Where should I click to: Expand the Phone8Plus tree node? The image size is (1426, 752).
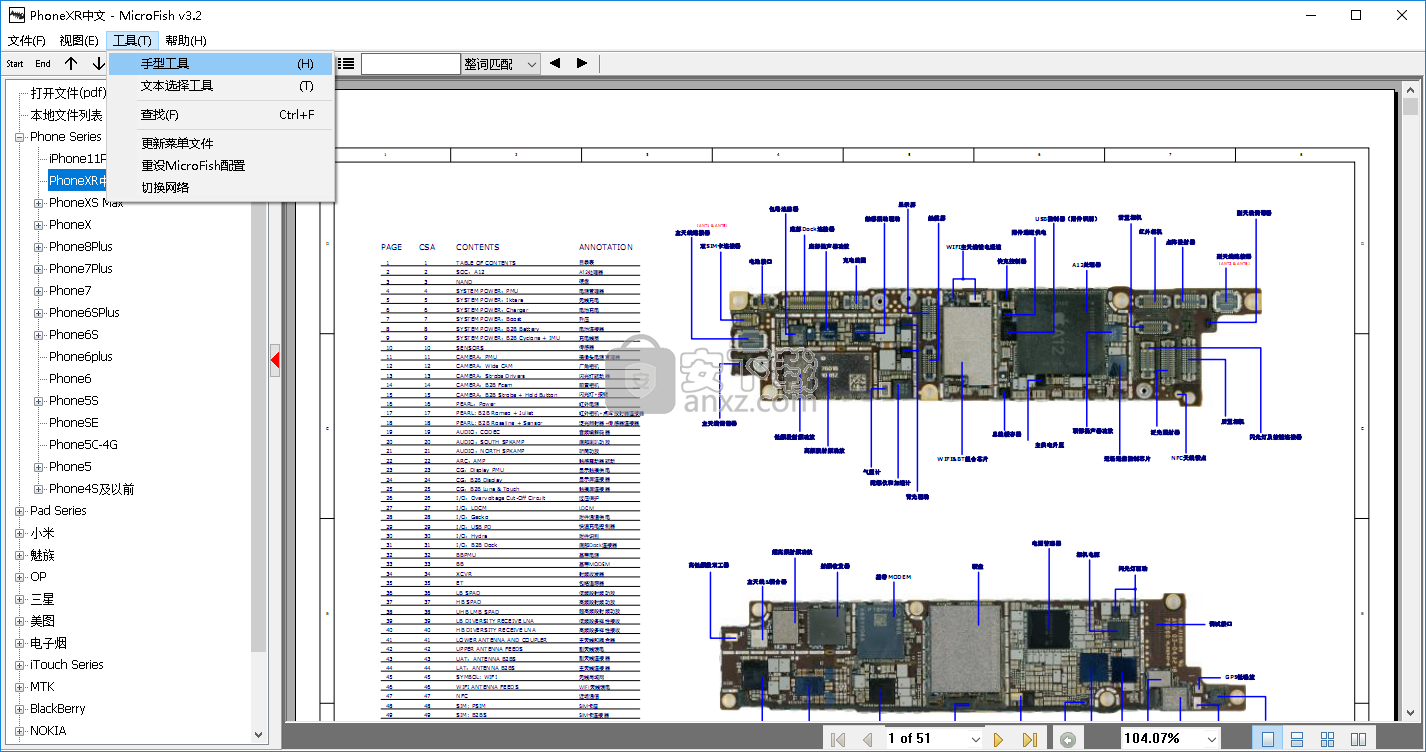coord(39,247)
